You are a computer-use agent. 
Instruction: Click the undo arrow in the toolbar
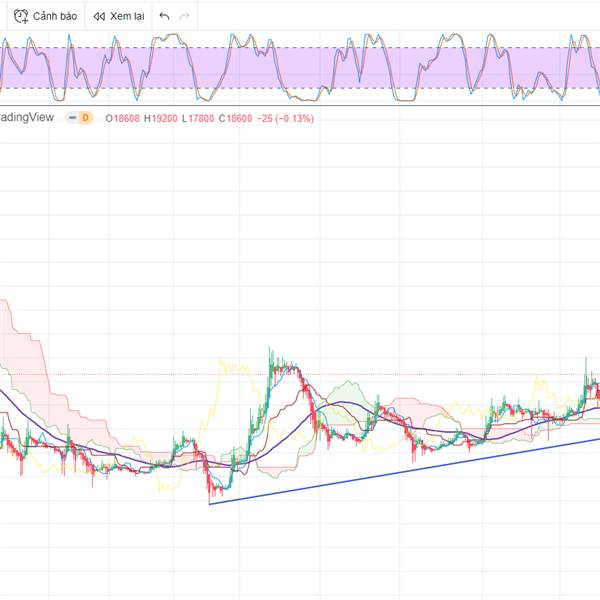(164, 16)
